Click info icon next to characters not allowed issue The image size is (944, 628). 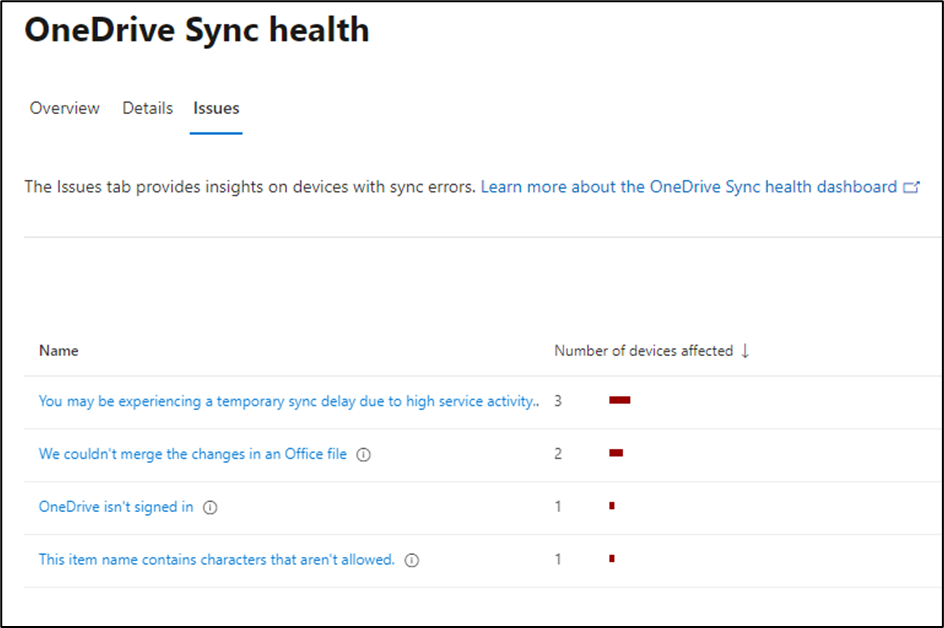click(412, 561)
